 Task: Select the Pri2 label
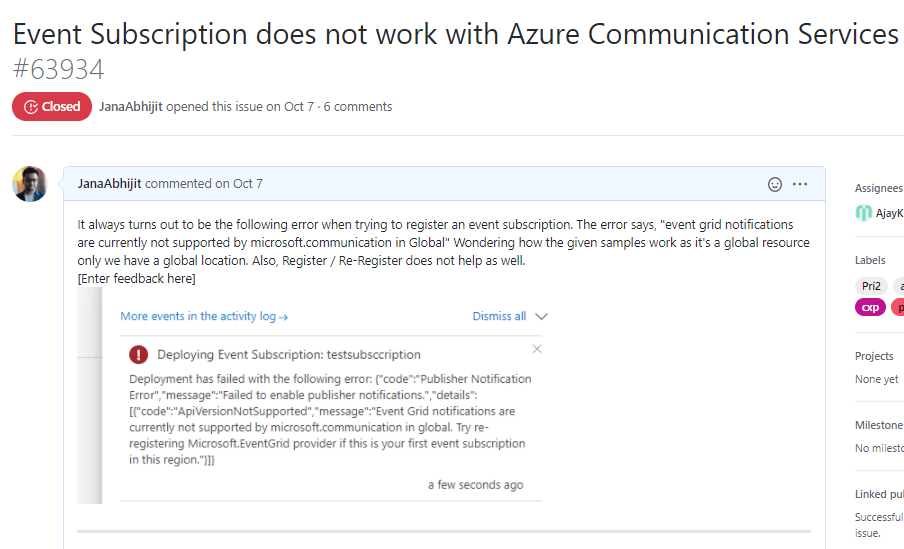click(871, 286)
